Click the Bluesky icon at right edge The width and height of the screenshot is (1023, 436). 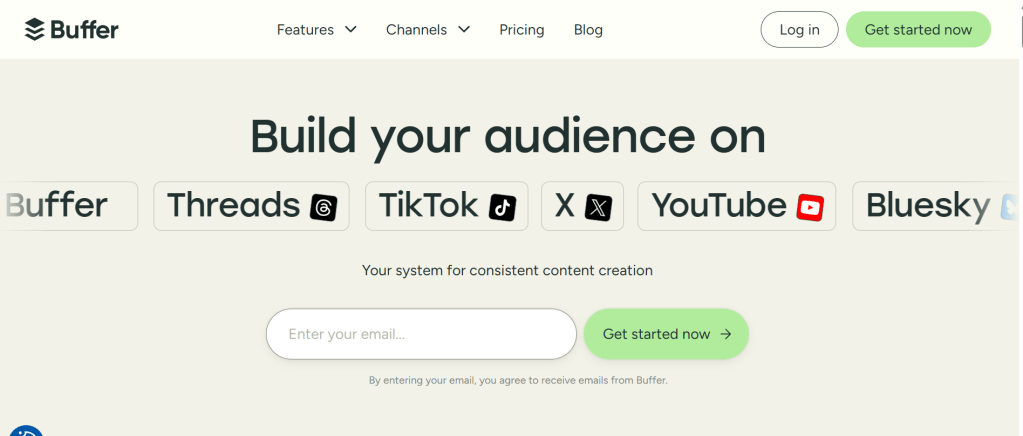(1008, 207)
